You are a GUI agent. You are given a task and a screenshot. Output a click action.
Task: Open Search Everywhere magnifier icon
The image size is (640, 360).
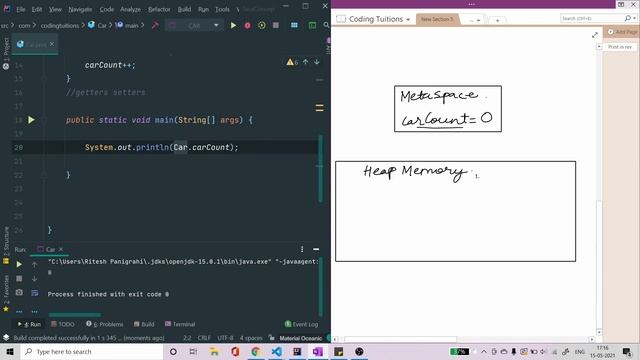click(x=326, y=25)
